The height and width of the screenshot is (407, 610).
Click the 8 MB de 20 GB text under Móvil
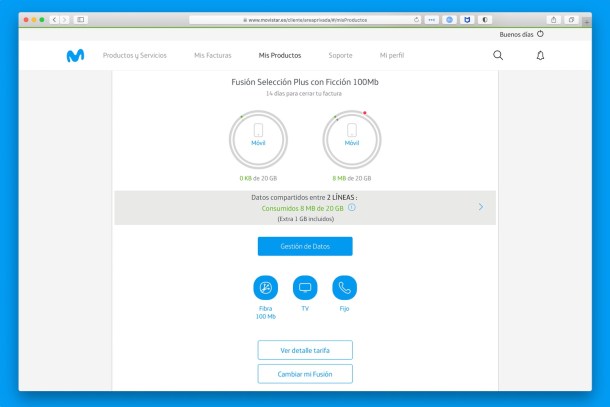[352, 178]
